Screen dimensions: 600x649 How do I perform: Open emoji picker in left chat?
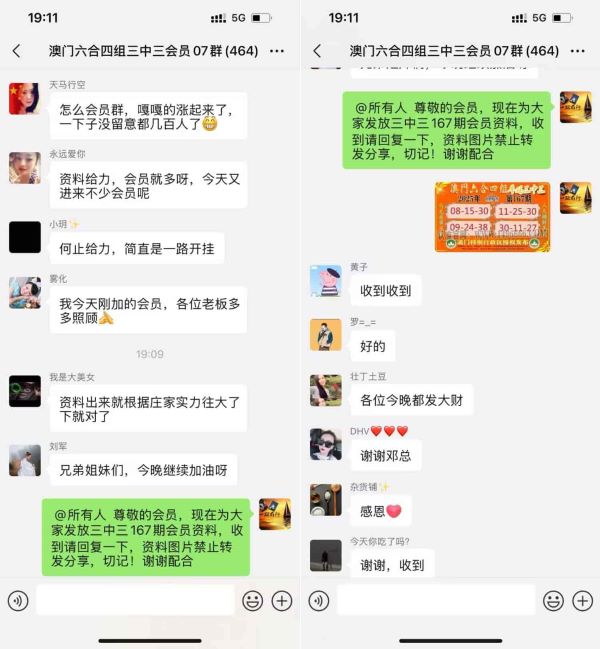point(252,601)
